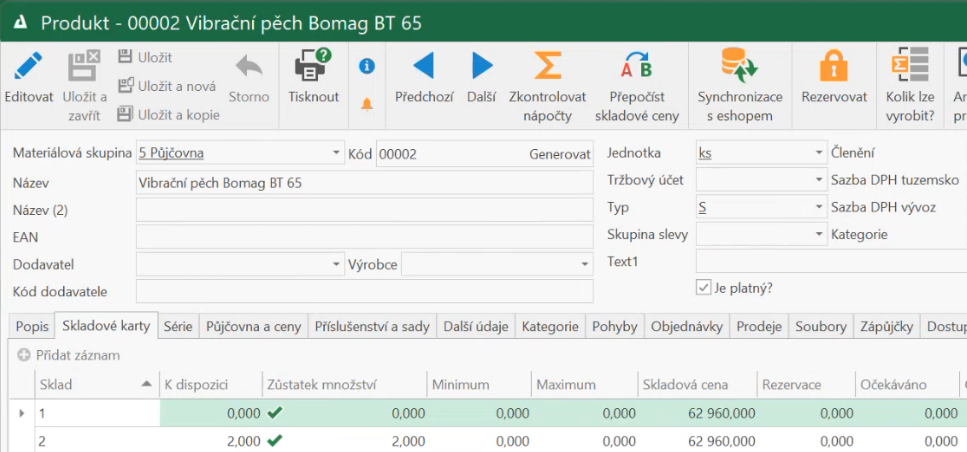Click the Kód dodavatele input field
Image resolution: width=967 pixels, height=452 pixels.
tap(364, 291)
